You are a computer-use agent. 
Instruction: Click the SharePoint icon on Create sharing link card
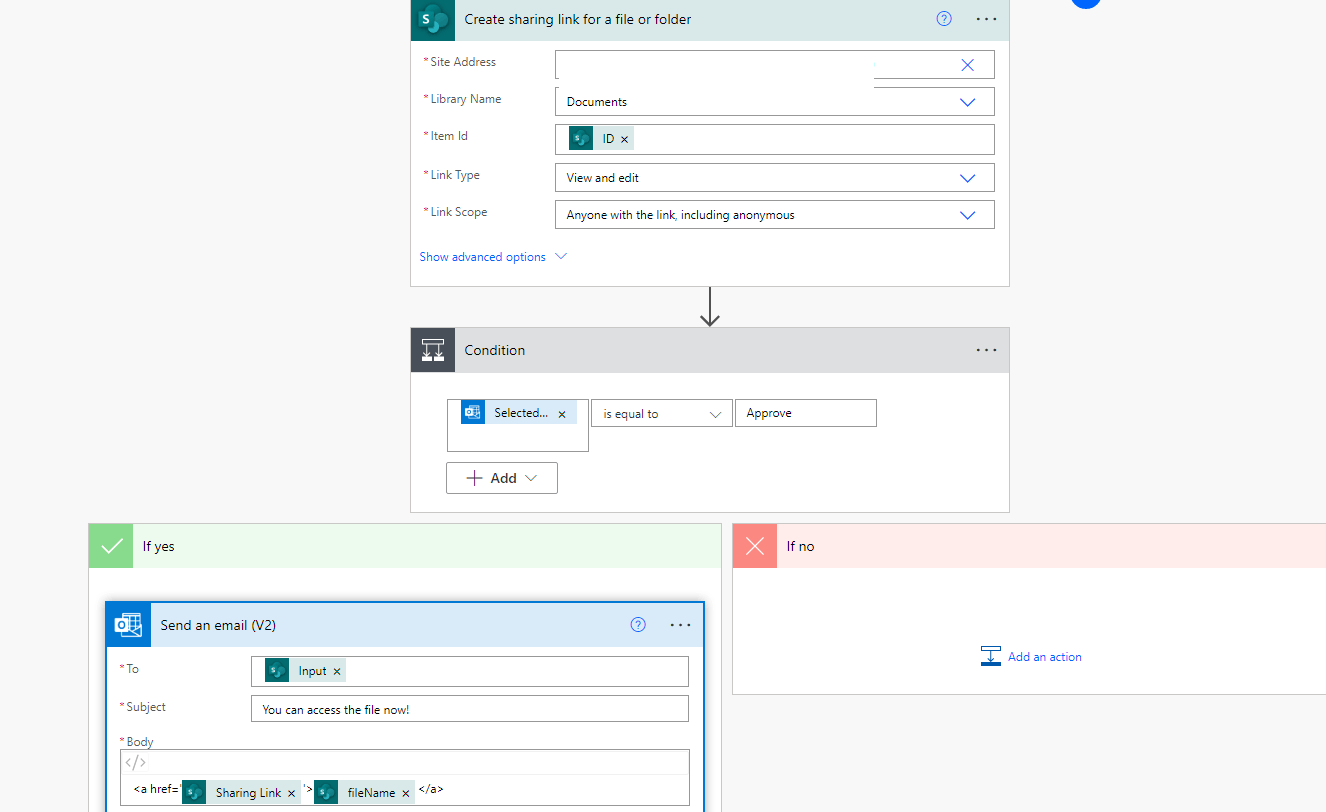point(433,19)
